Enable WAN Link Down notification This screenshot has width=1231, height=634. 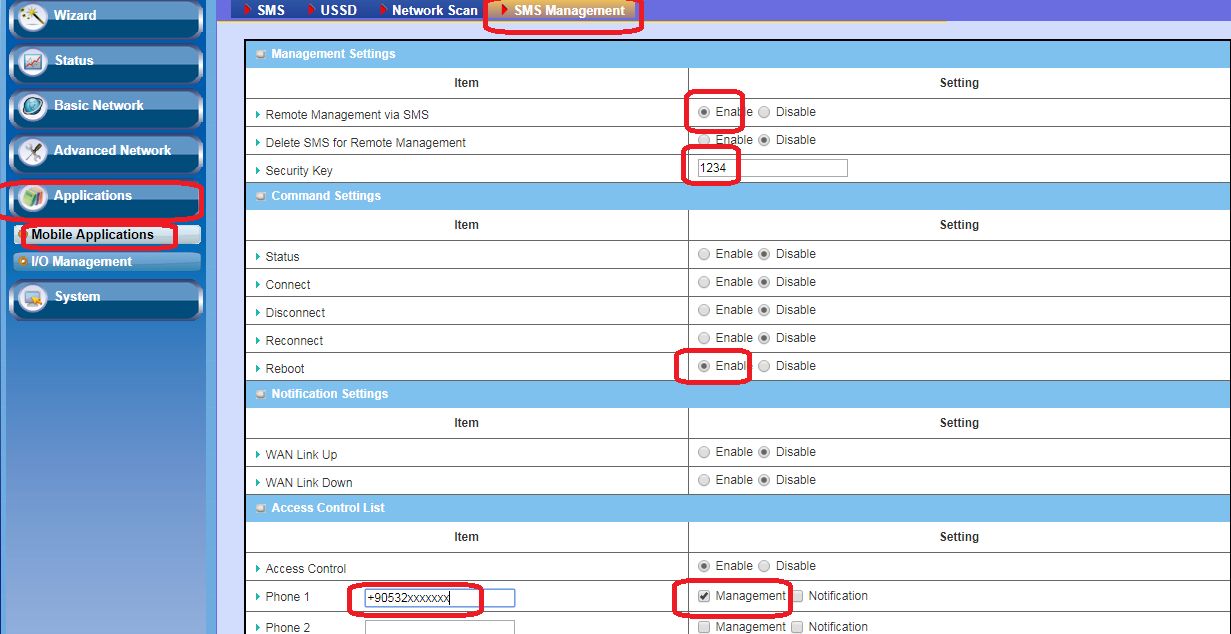click(x=705, y=480)
